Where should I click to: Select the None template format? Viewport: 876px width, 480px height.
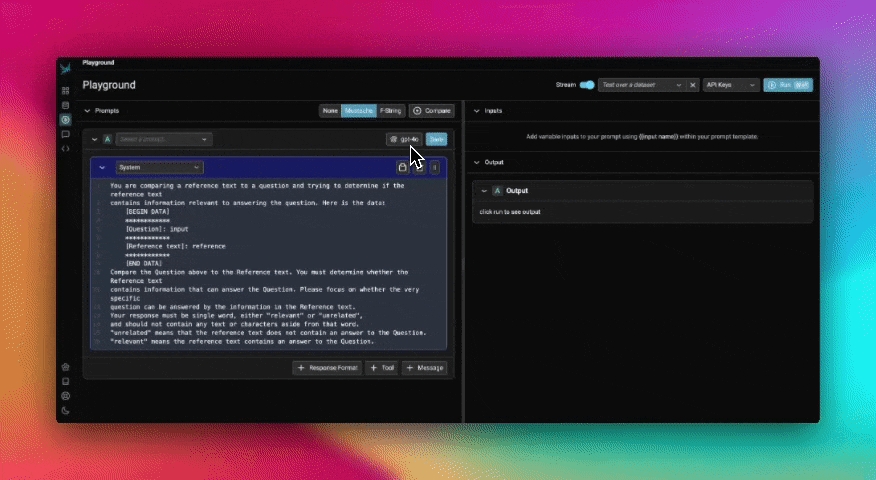click(329, 111)
